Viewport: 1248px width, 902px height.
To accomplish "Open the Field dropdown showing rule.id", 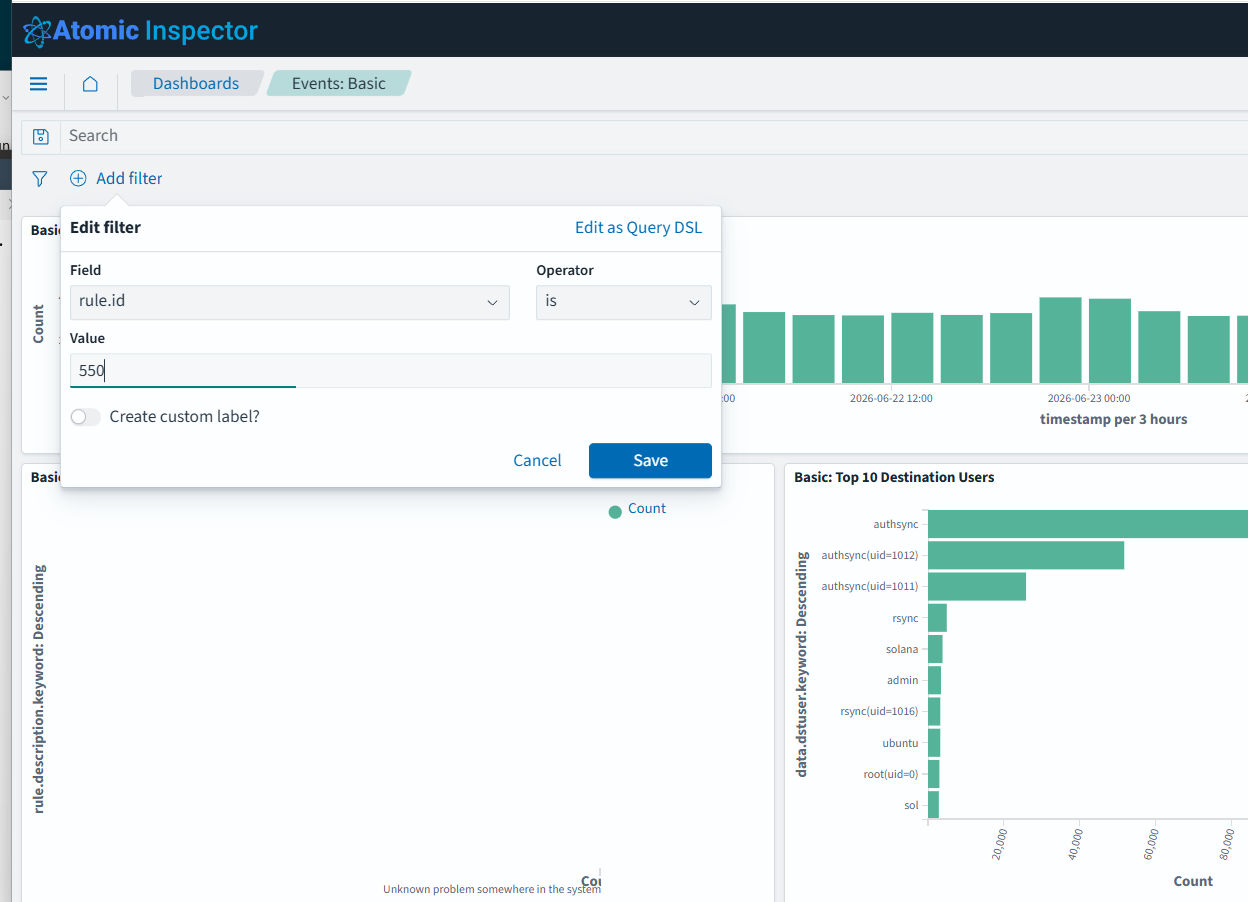I will coord(289,302).
